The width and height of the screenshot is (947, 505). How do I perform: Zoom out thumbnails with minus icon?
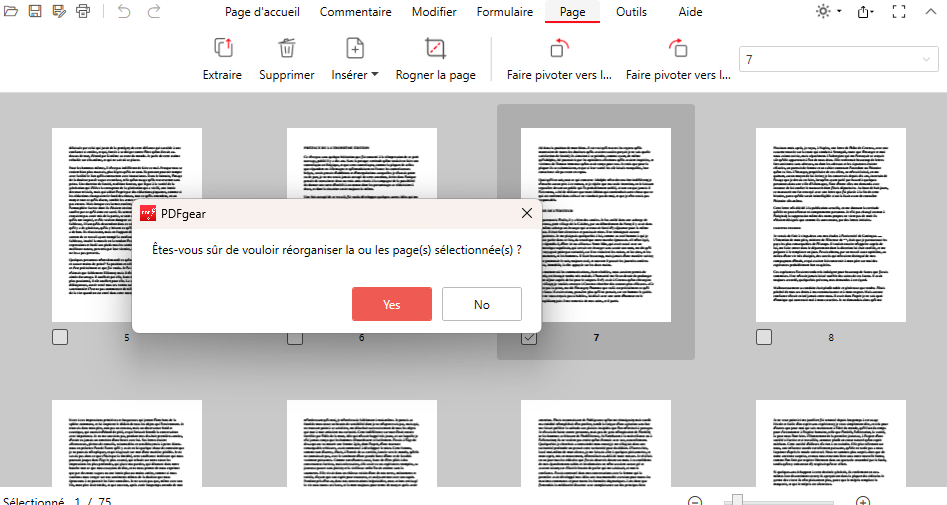click(x=695, y=501)
